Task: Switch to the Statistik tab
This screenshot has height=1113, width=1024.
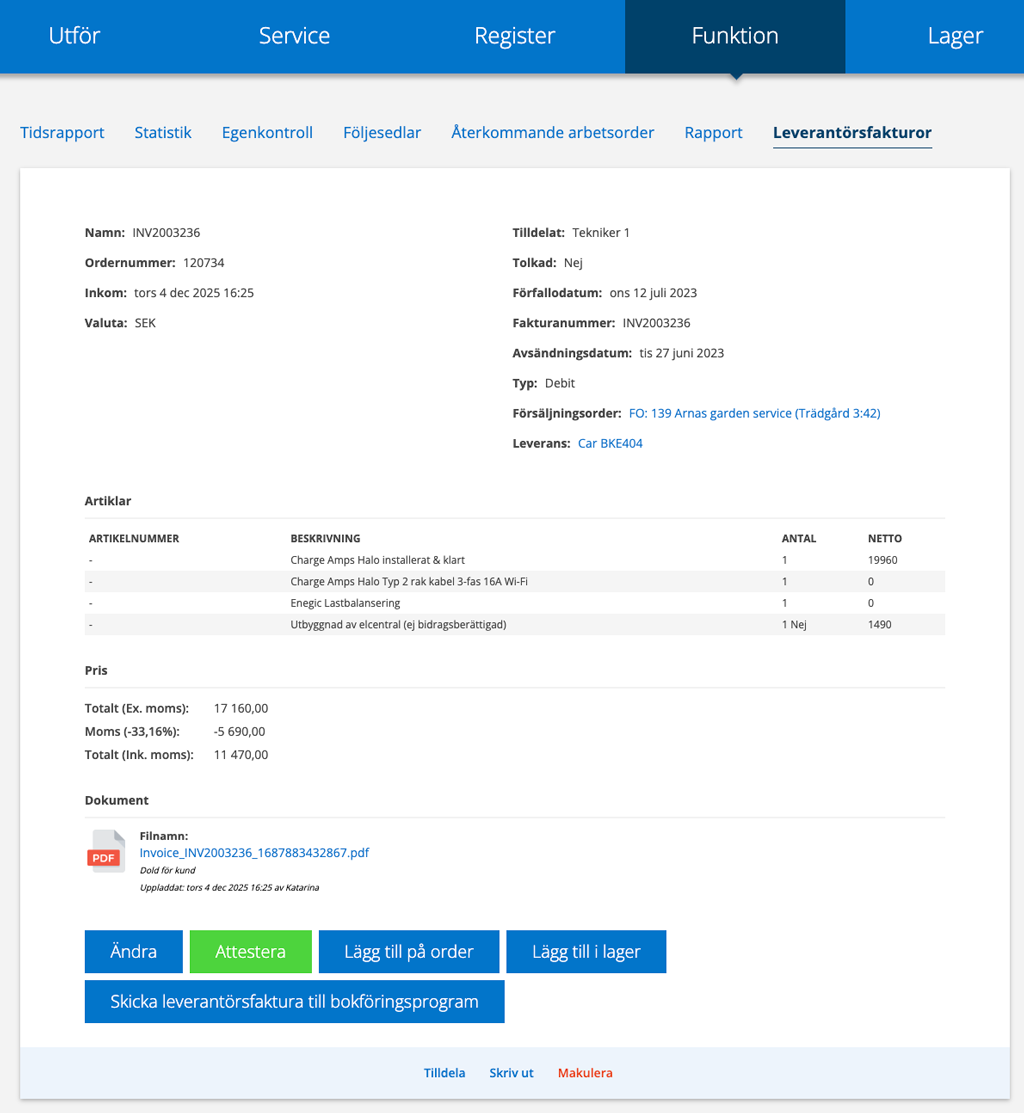Action: click(x=163, y=132)
